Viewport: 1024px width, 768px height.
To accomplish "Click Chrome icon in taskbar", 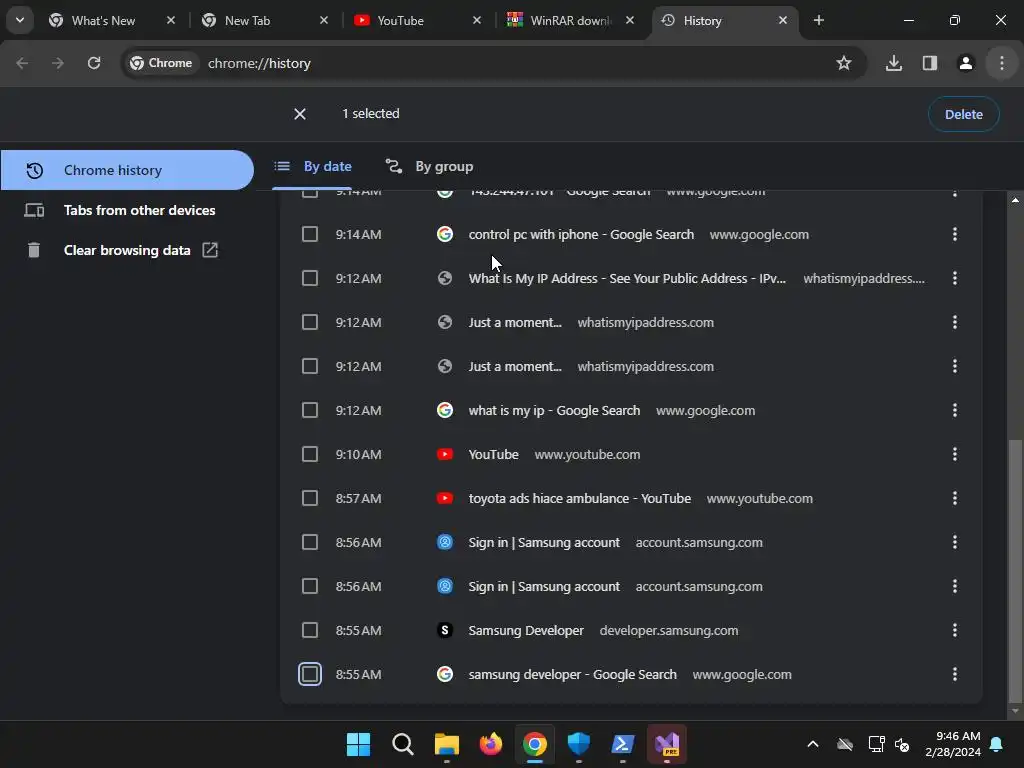I will (534, 744).
